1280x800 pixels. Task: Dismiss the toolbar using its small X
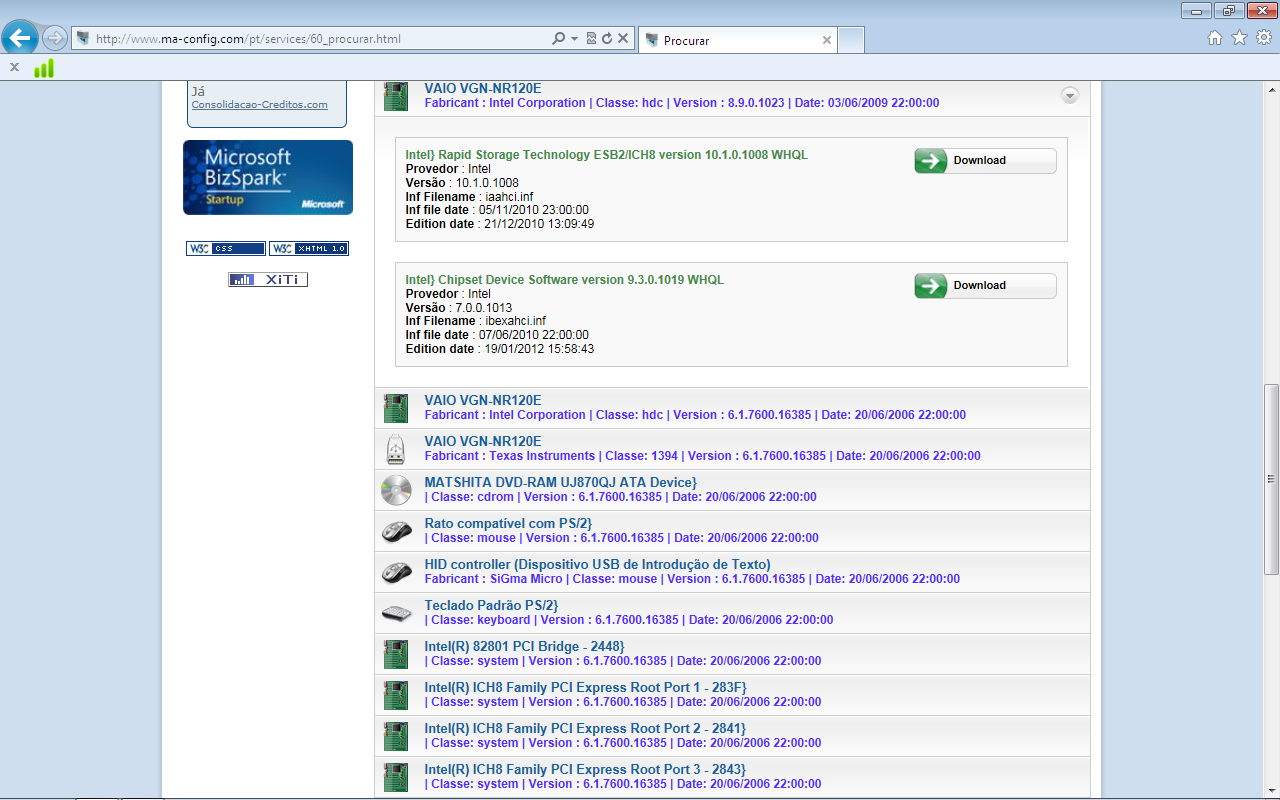point(14,67)
